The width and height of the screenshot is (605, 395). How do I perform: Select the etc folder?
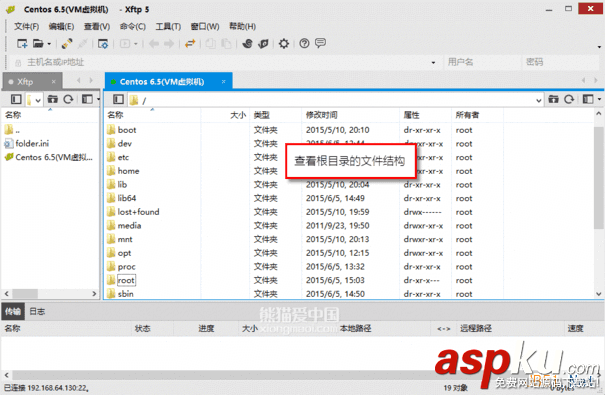118,157
